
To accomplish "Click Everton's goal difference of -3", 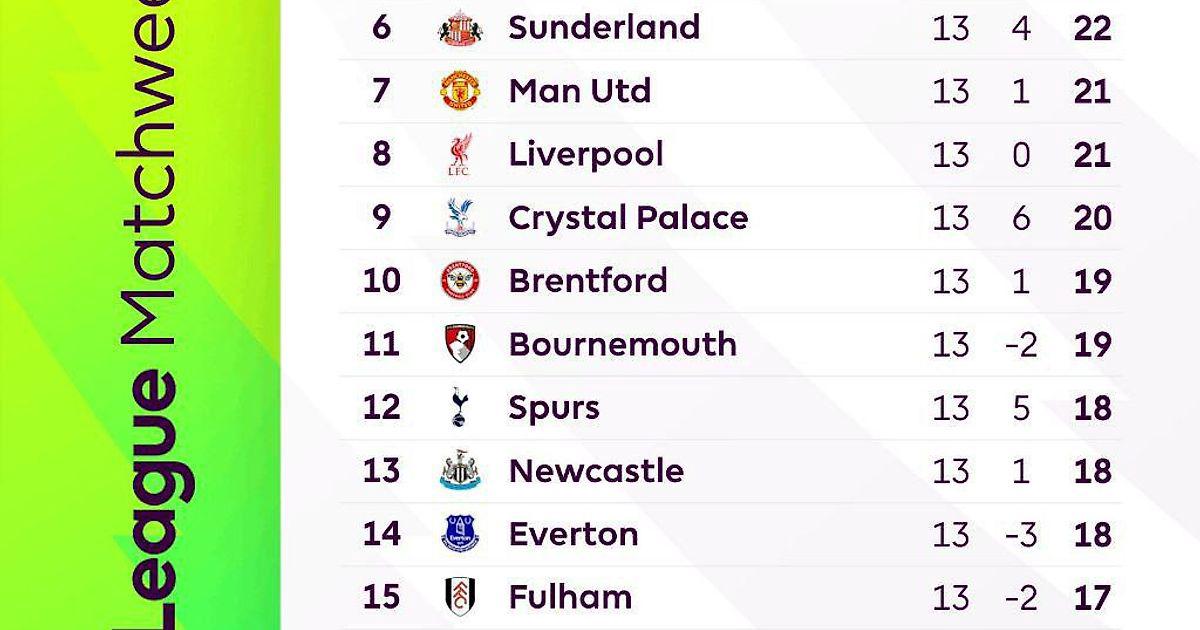I will (x=1020, y=534).
